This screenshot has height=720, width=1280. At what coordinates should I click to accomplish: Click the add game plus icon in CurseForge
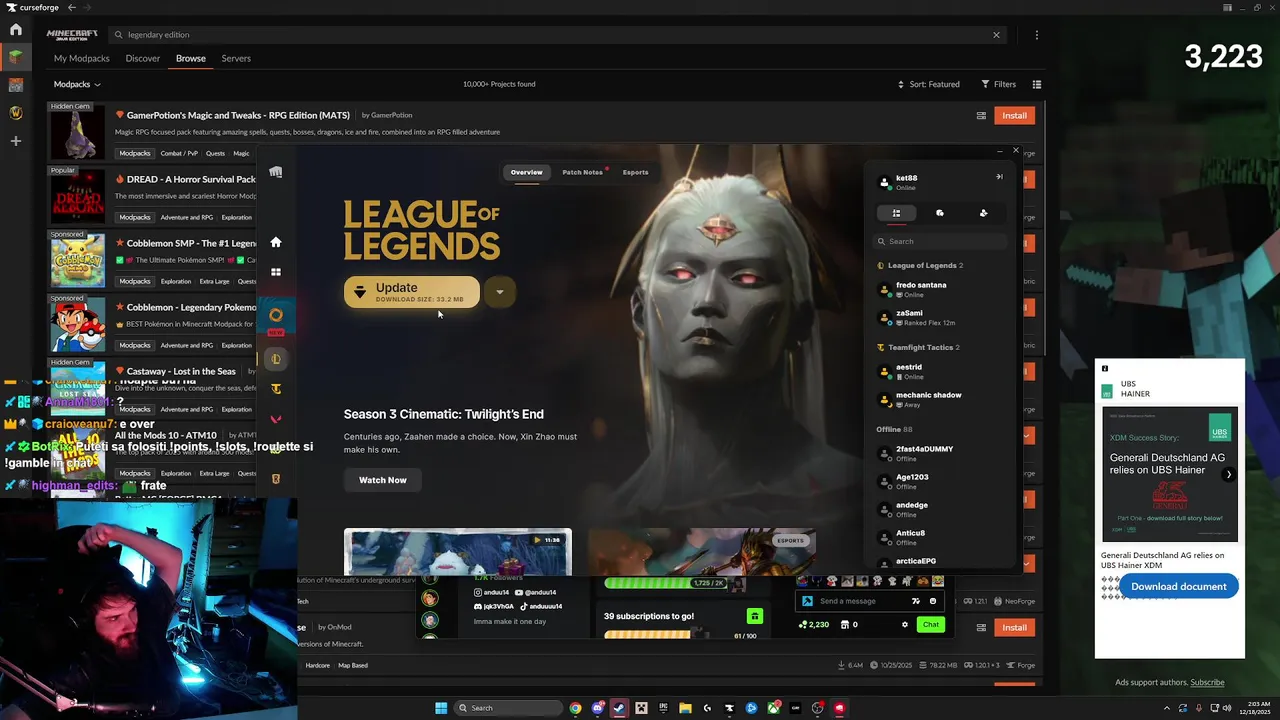pos(16,141)
